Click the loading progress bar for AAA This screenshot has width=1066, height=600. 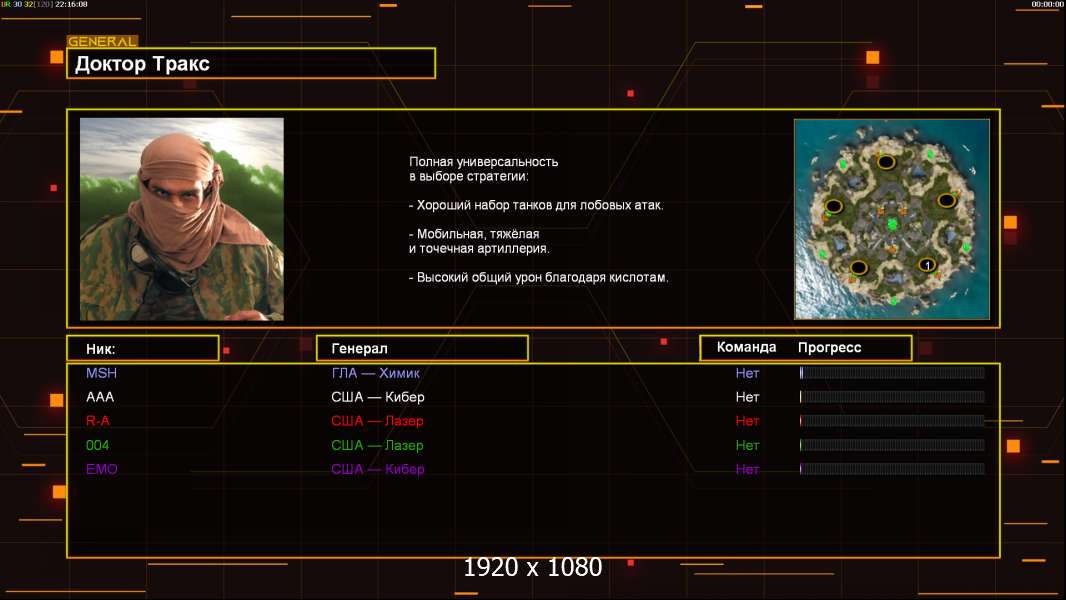[x=892, y=397]
